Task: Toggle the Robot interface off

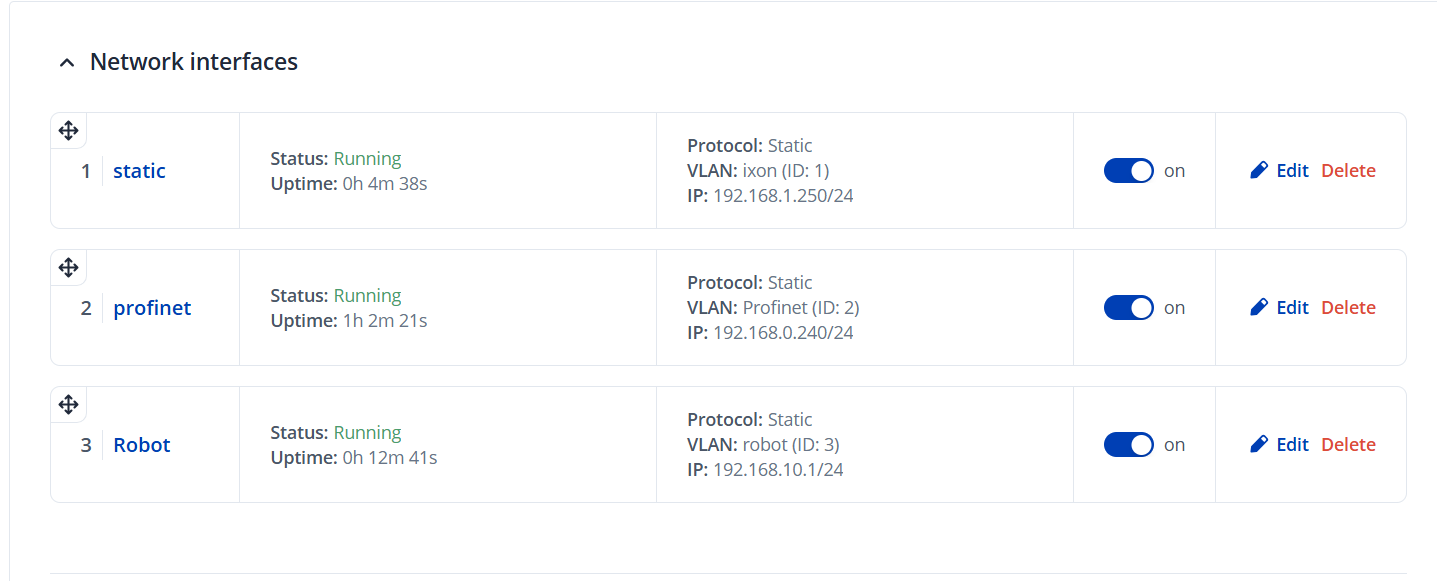Action: click(1128, 445)
